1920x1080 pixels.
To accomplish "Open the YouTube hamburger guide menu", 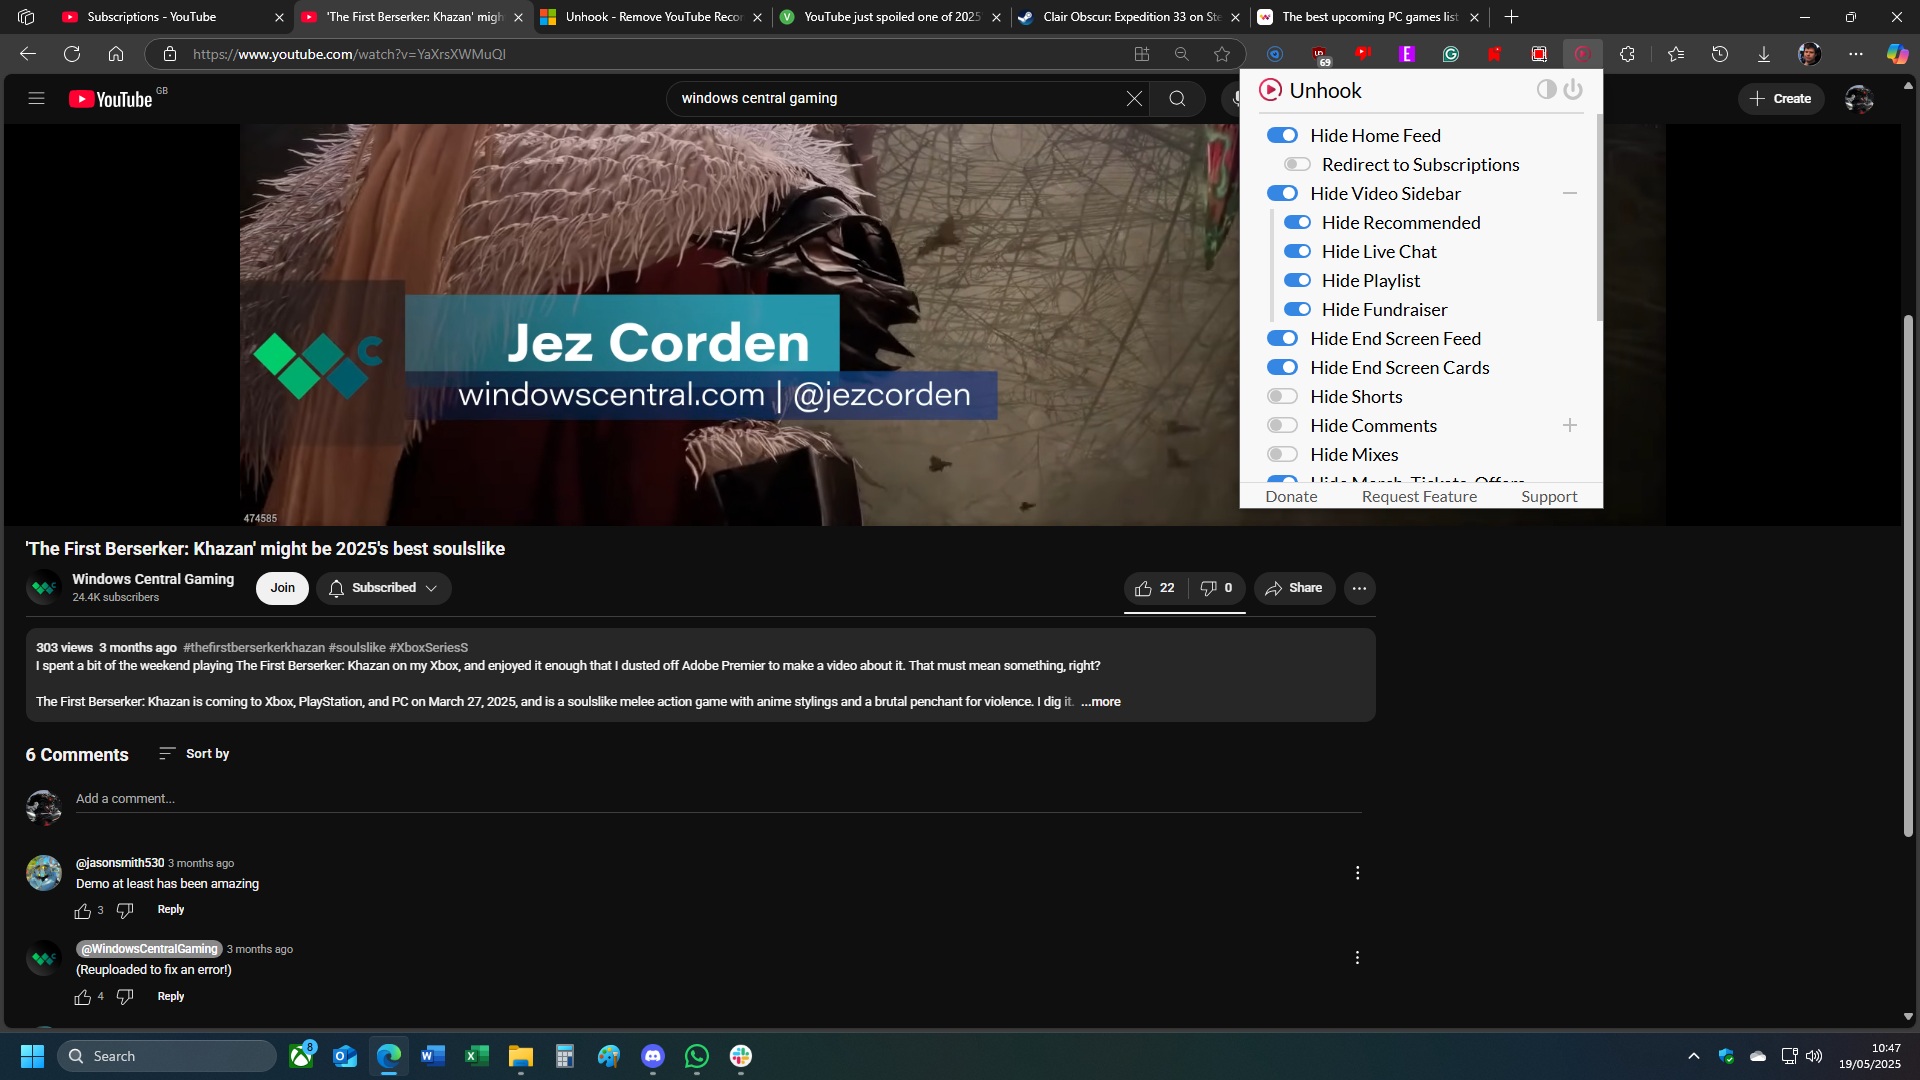I will tap(37, 98).
